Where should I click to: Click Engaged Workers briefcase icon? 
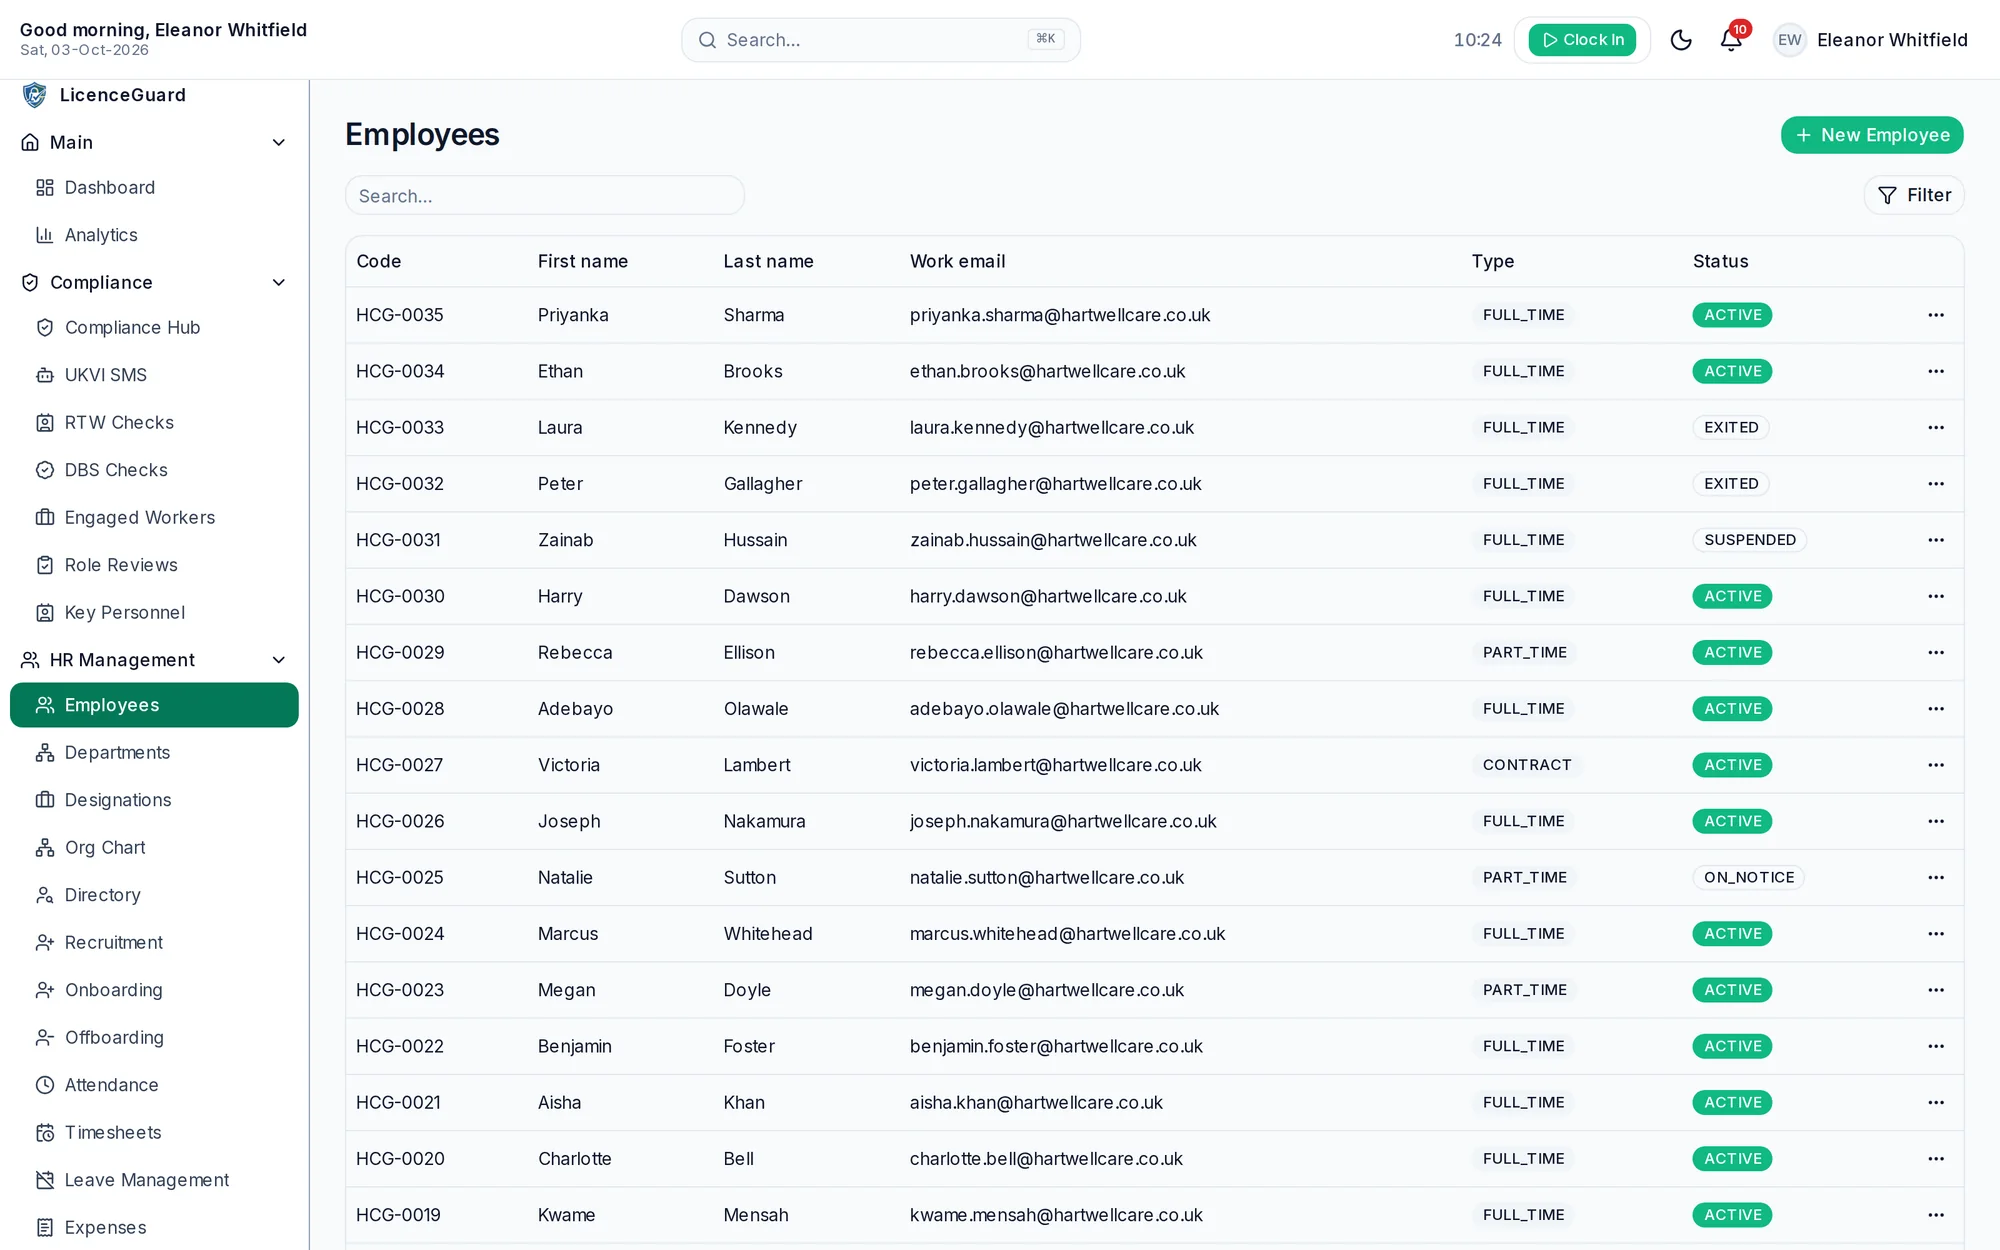(x=45, y=517)
